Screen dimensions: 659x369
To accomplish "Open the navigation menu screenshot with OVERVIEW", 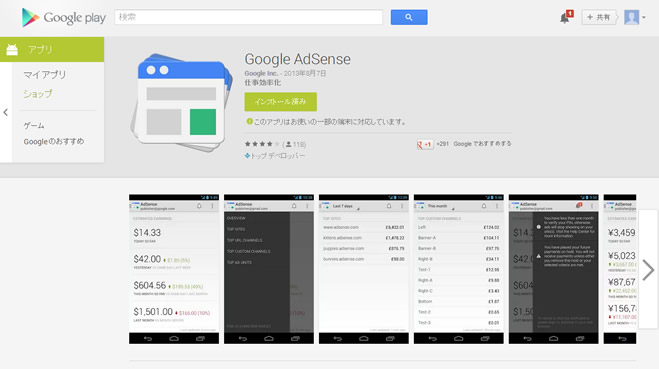I will pyautogui.click(x=269, y=269).
